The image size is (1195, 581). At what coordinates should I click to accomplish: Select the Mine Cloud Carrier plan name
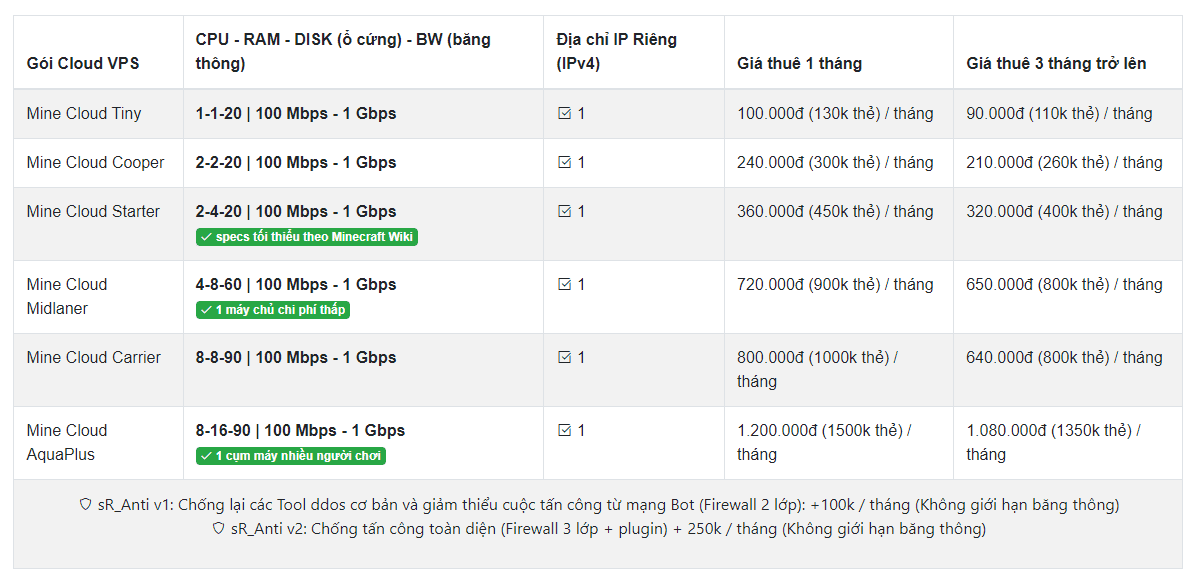pos(94,358)
